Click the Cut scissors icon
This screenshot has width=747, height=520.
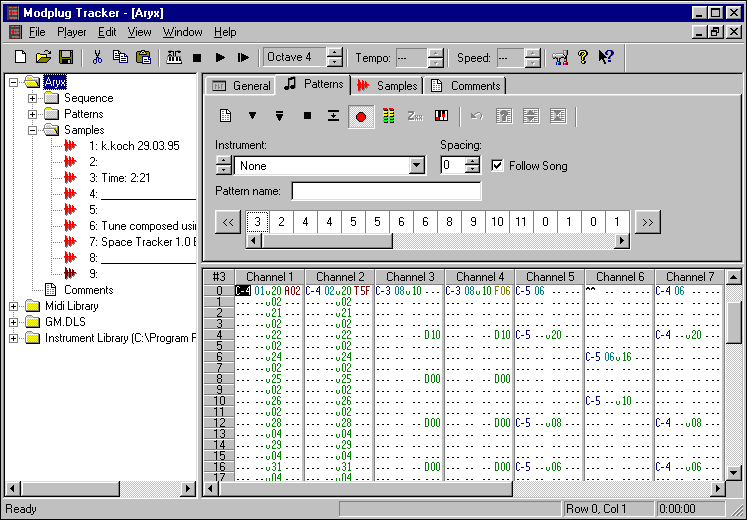(98, 58)
